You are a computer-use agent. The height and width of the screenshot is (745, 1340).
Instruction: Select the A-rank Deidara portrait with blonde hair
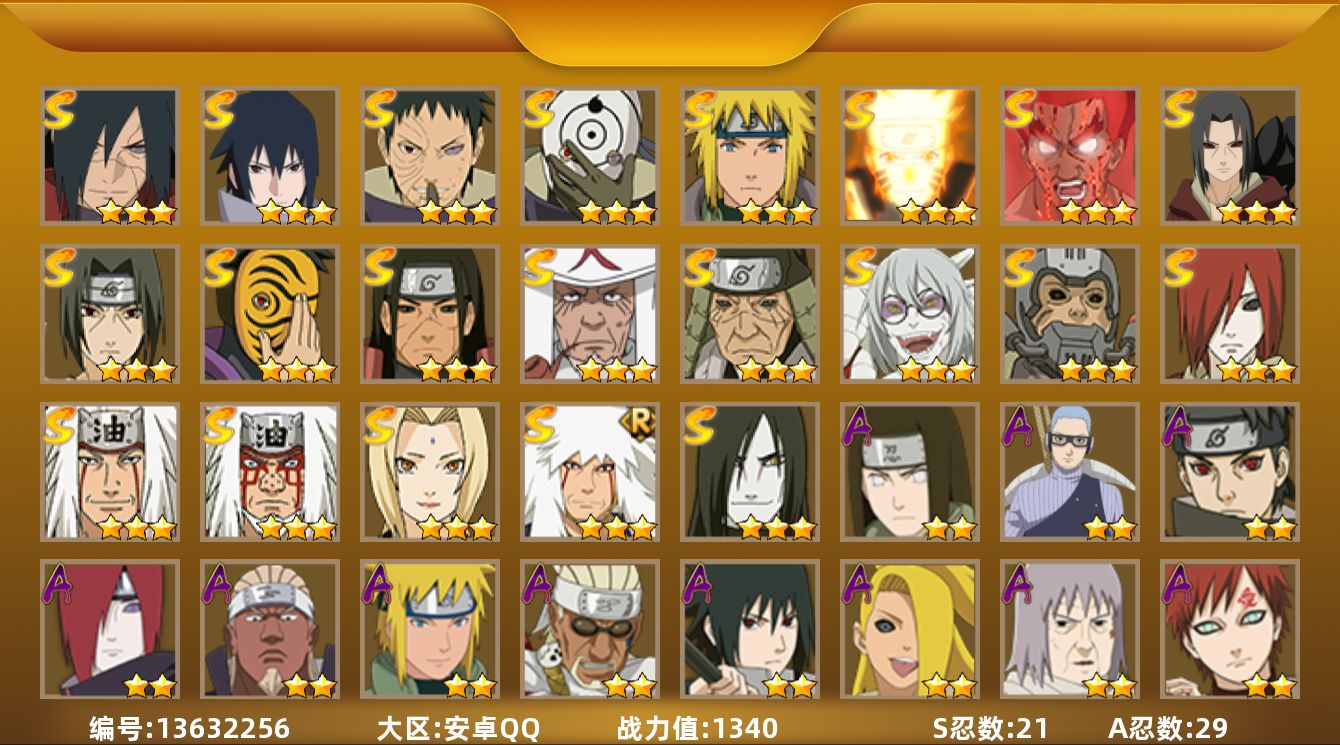910,629
